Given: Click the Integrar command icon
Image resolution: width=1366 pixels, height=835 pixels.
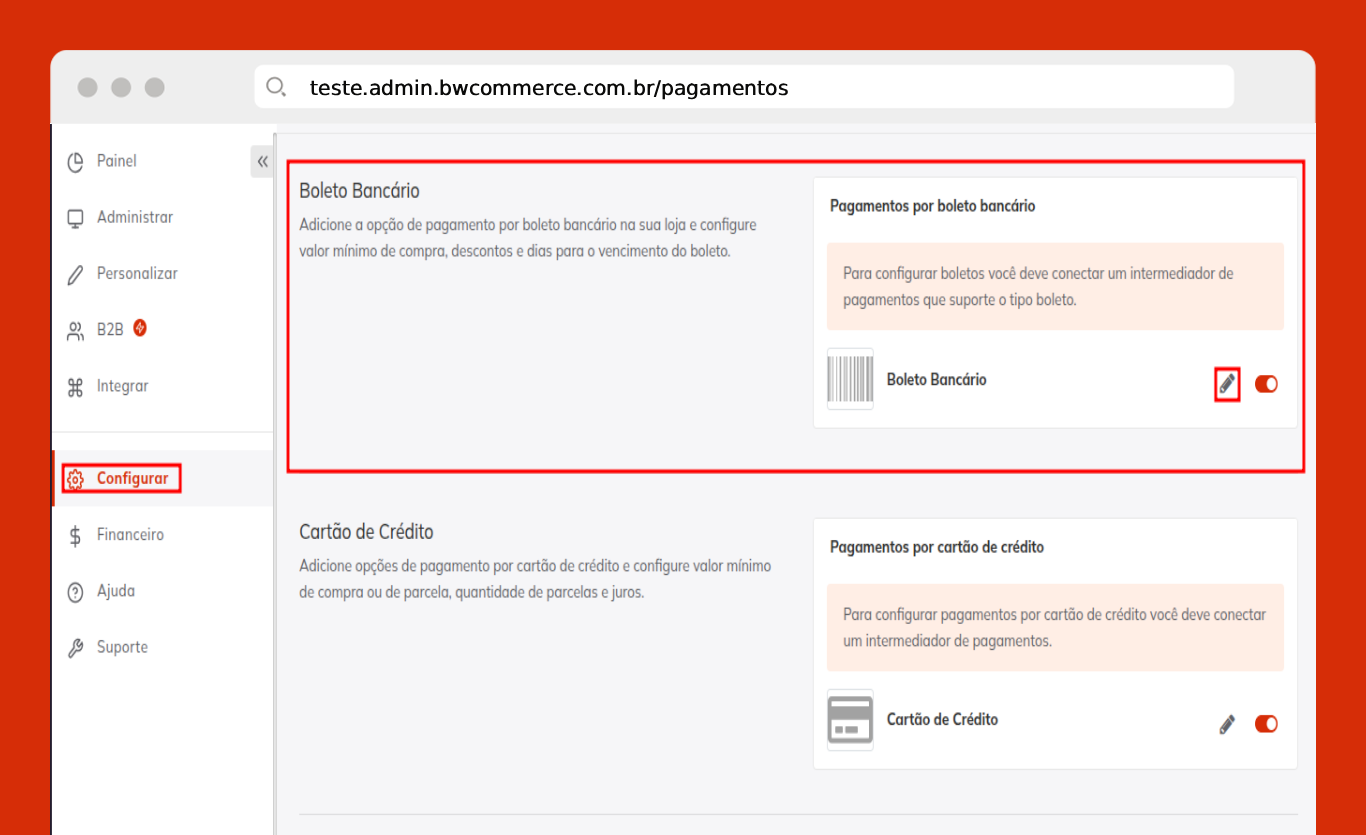Looking at the screenshot, I should coord(75,388).
